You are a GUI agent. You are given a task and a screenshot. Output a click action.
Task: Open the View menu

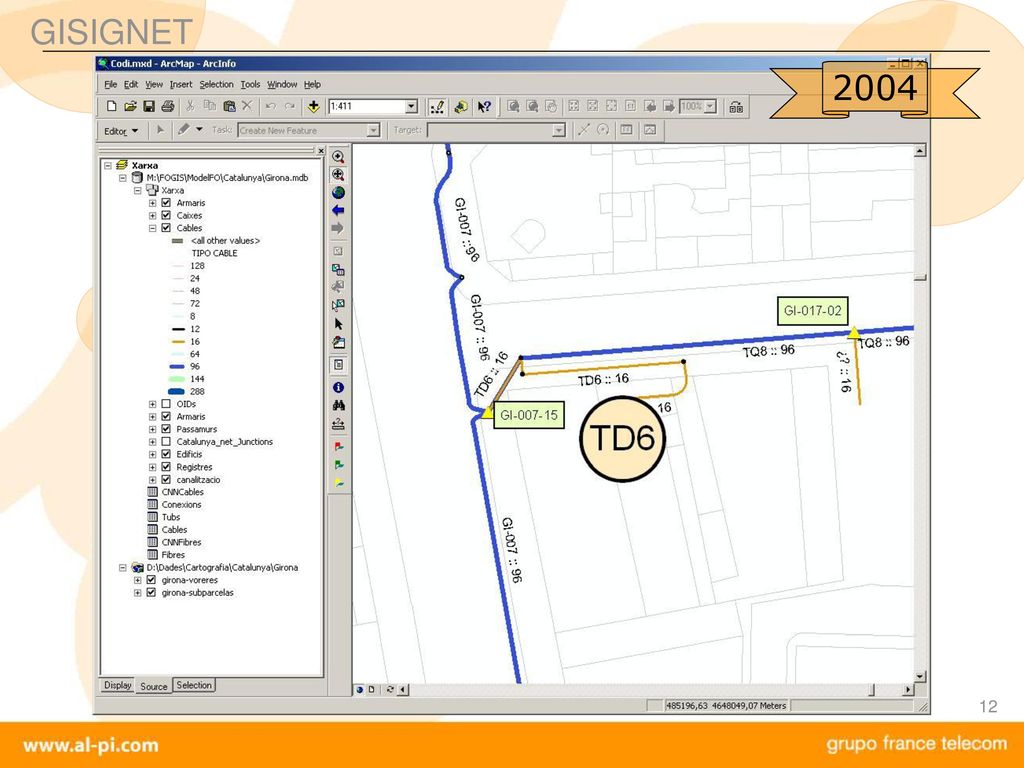coord(154,84)
